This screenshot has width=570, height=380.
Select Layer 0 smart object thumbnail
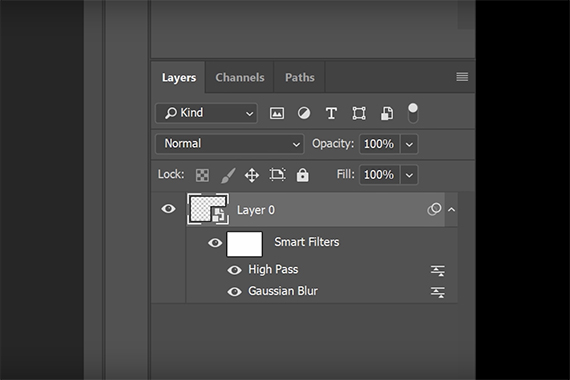point(208,209)
